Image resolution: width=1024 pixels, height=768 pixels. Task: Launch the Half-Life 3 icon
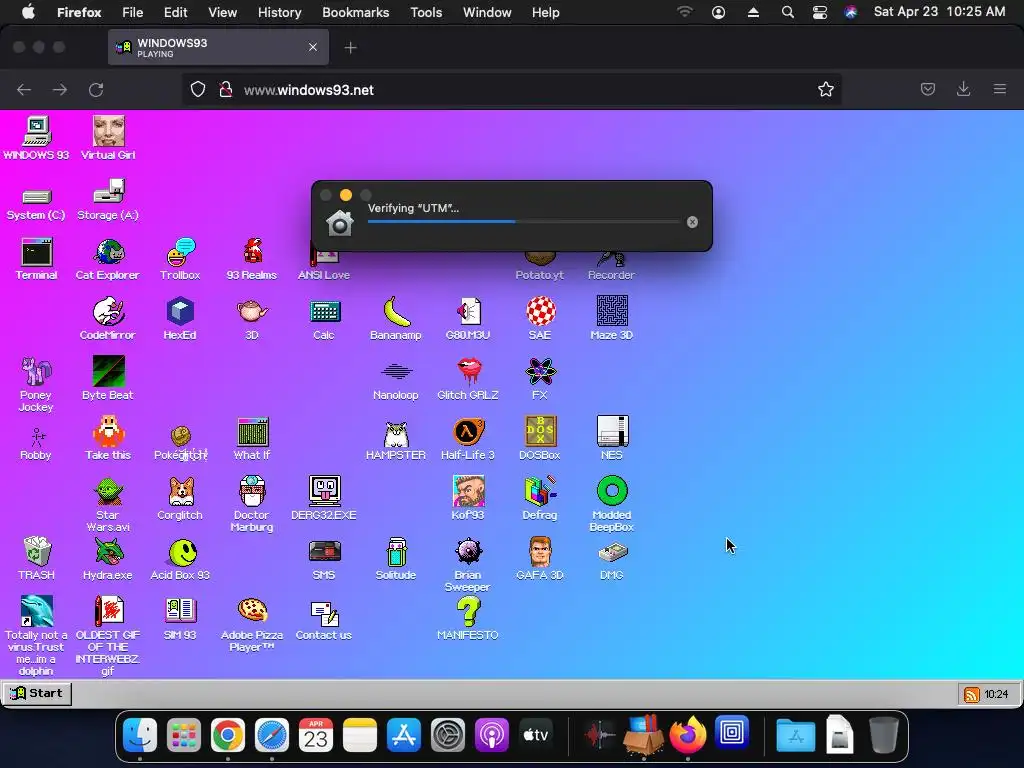tap(468, 431)
